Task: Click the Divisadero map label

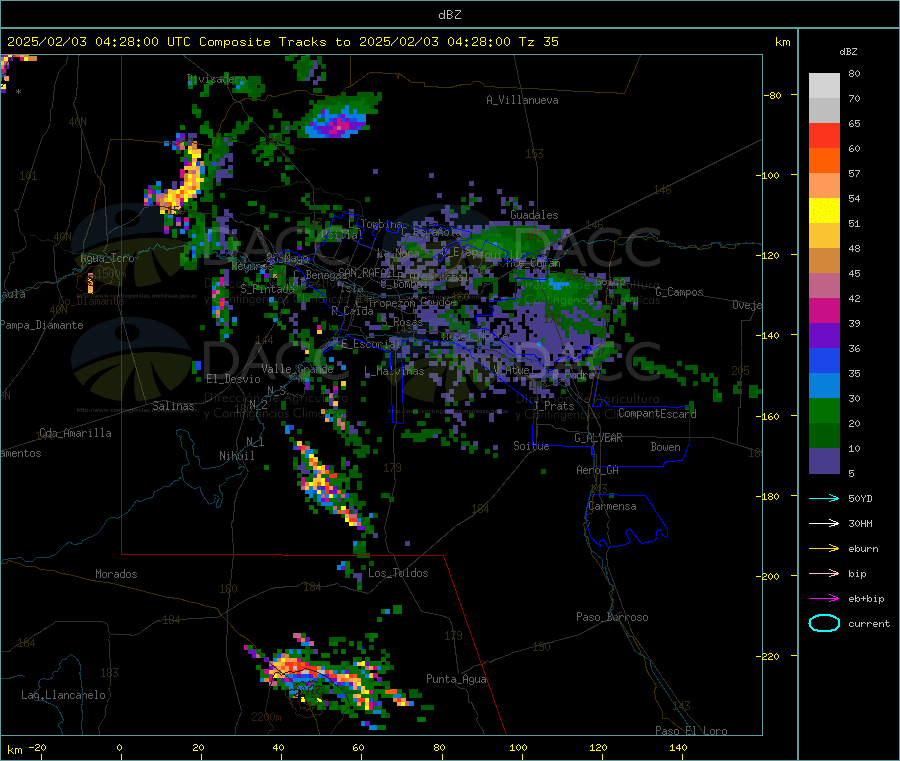Action: click(x=216, y=79)
